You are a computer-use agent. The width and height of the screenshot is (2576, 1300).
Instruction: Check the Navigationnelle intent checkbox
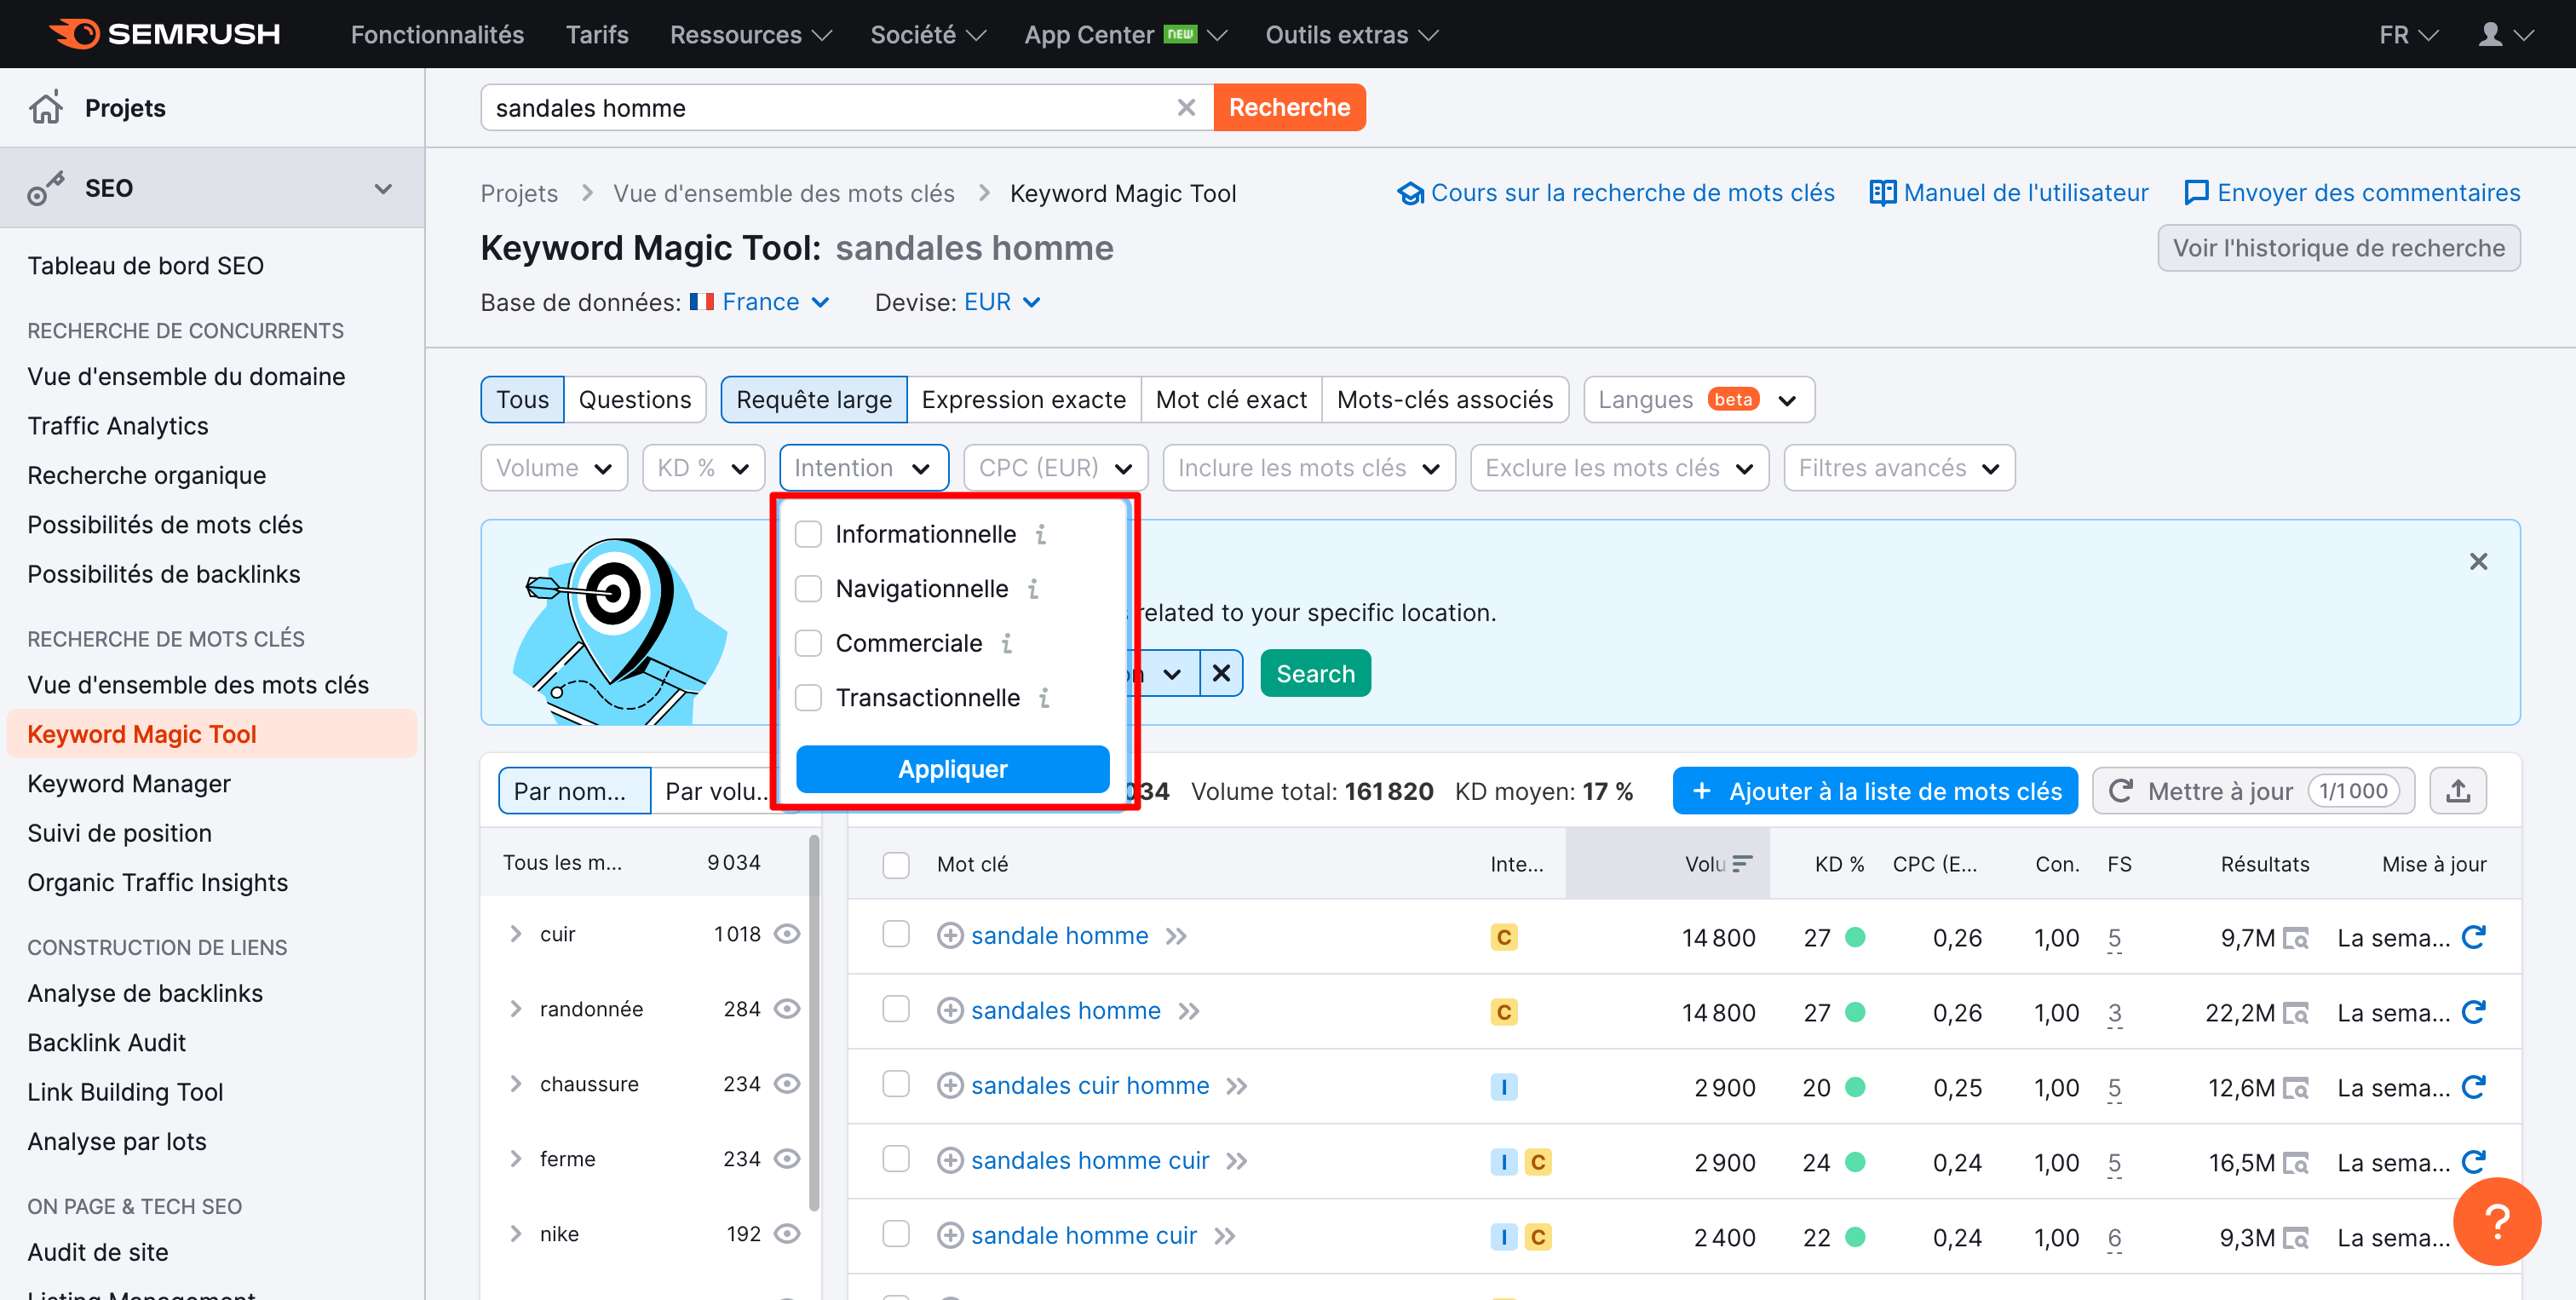tap(808, 589)
